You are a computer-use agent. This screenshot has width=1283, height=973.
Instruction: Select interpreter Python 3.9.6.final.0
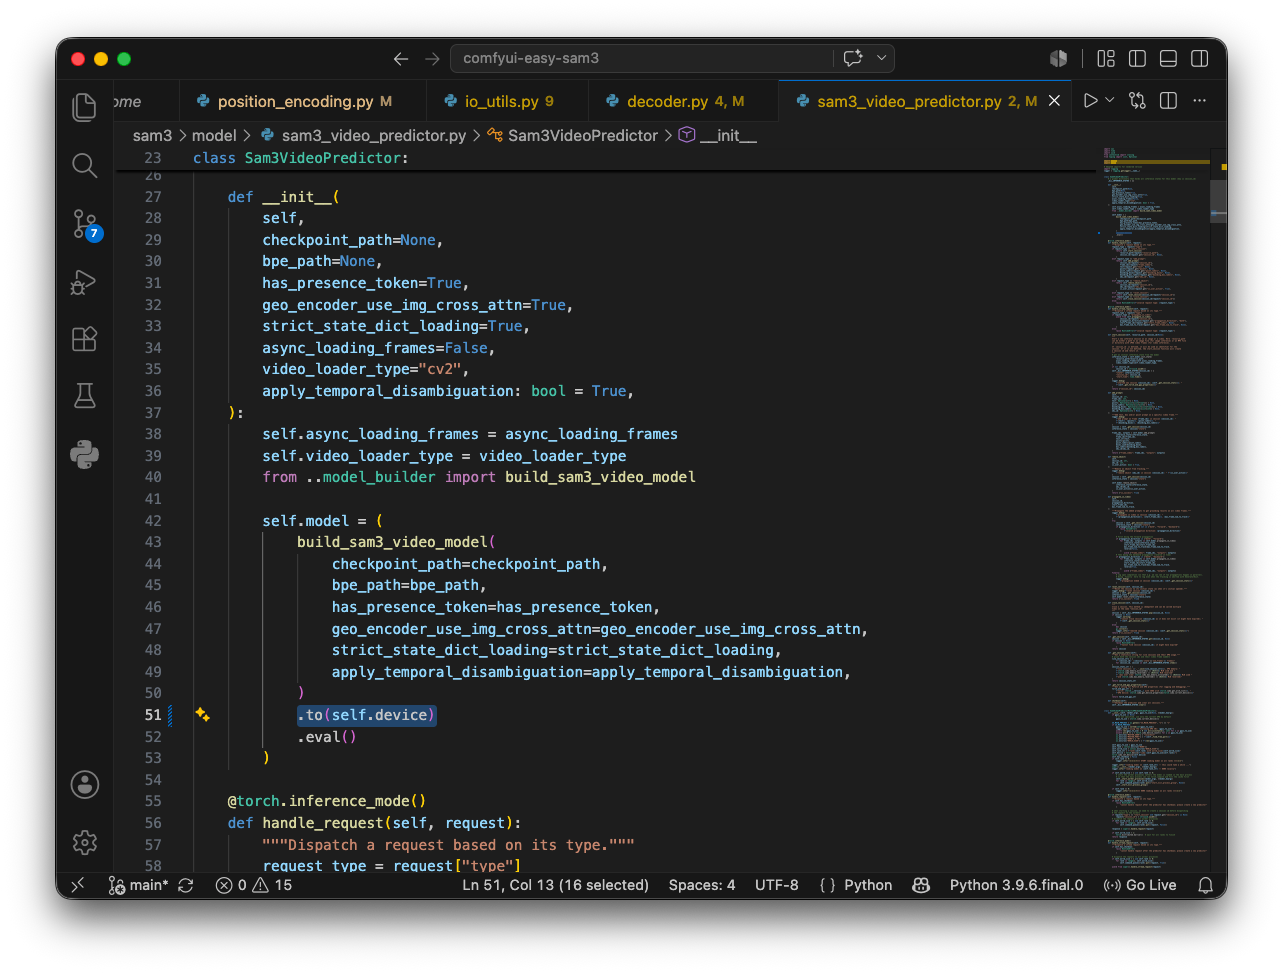click(x=1016, y=885)
